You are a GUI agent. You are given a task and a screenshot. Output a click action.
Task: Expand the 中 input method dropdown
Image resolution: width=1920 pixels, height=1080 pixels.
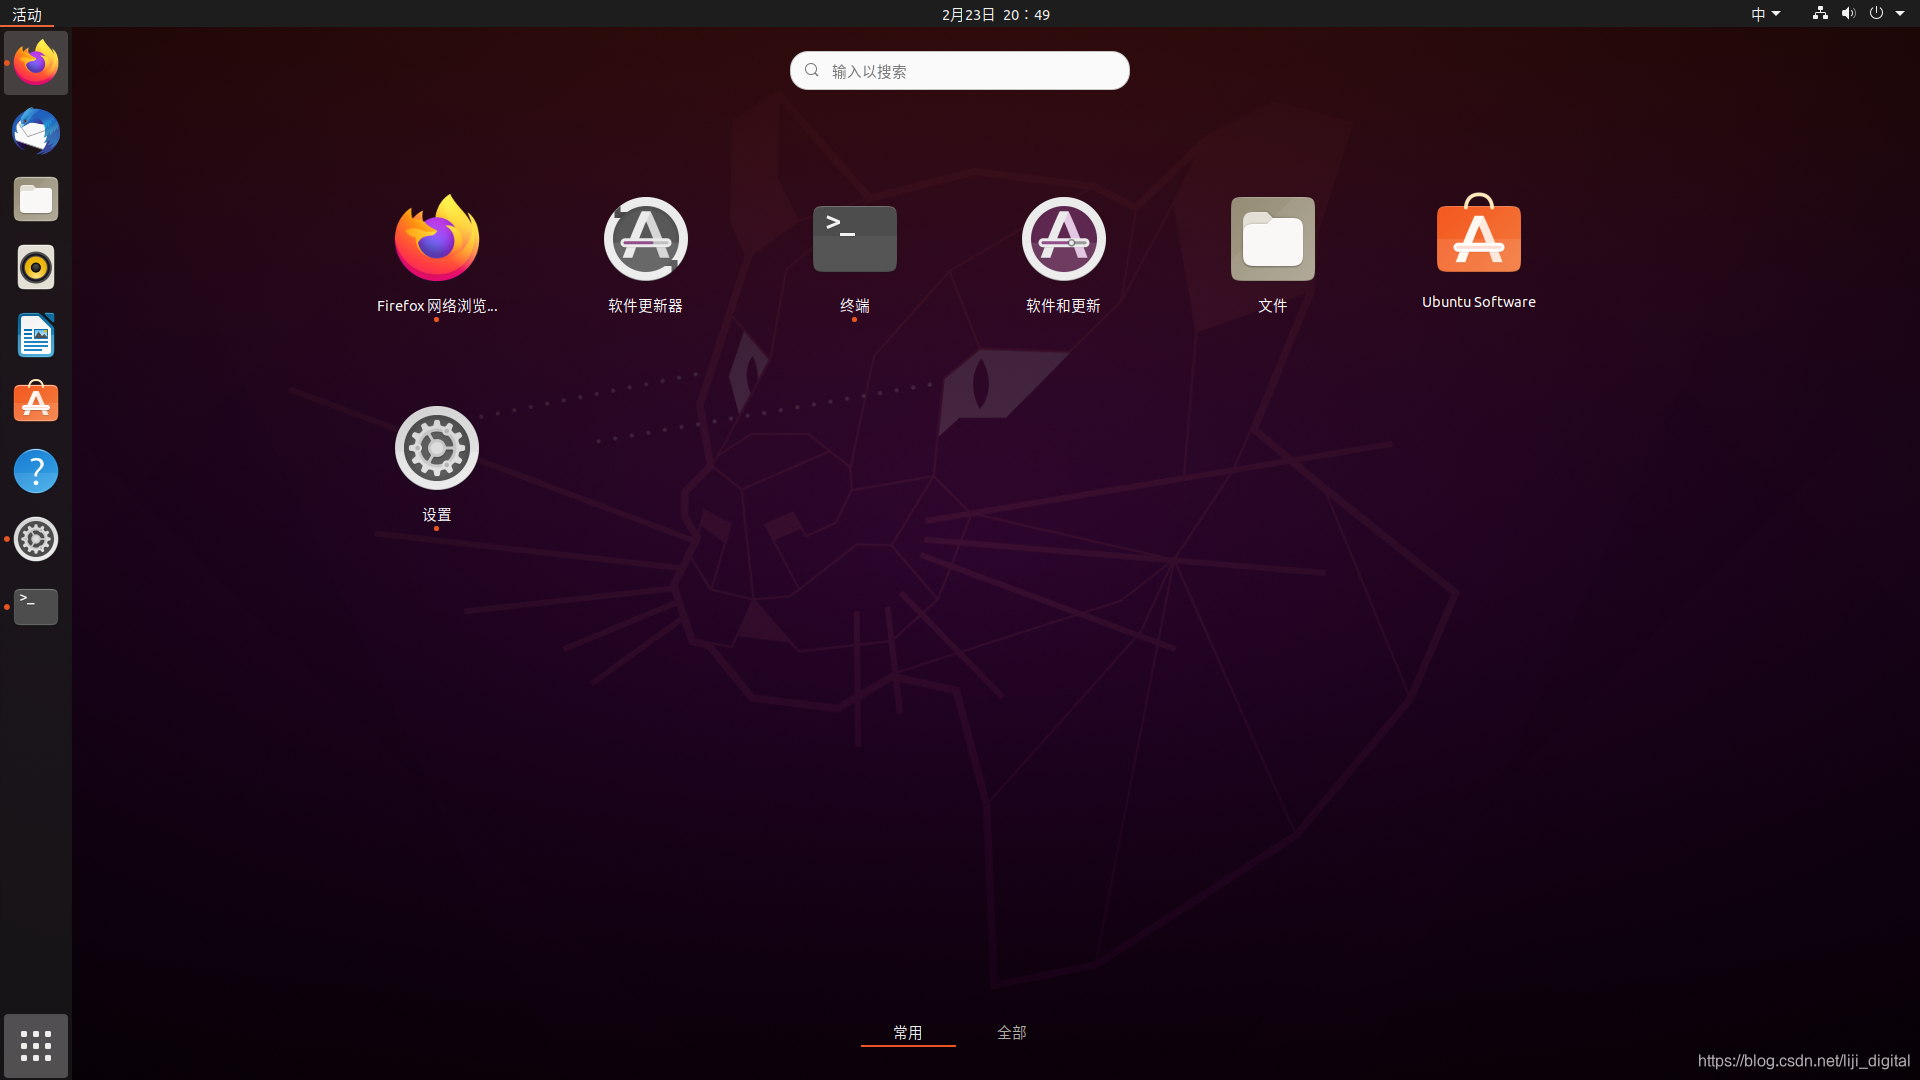1765,14
